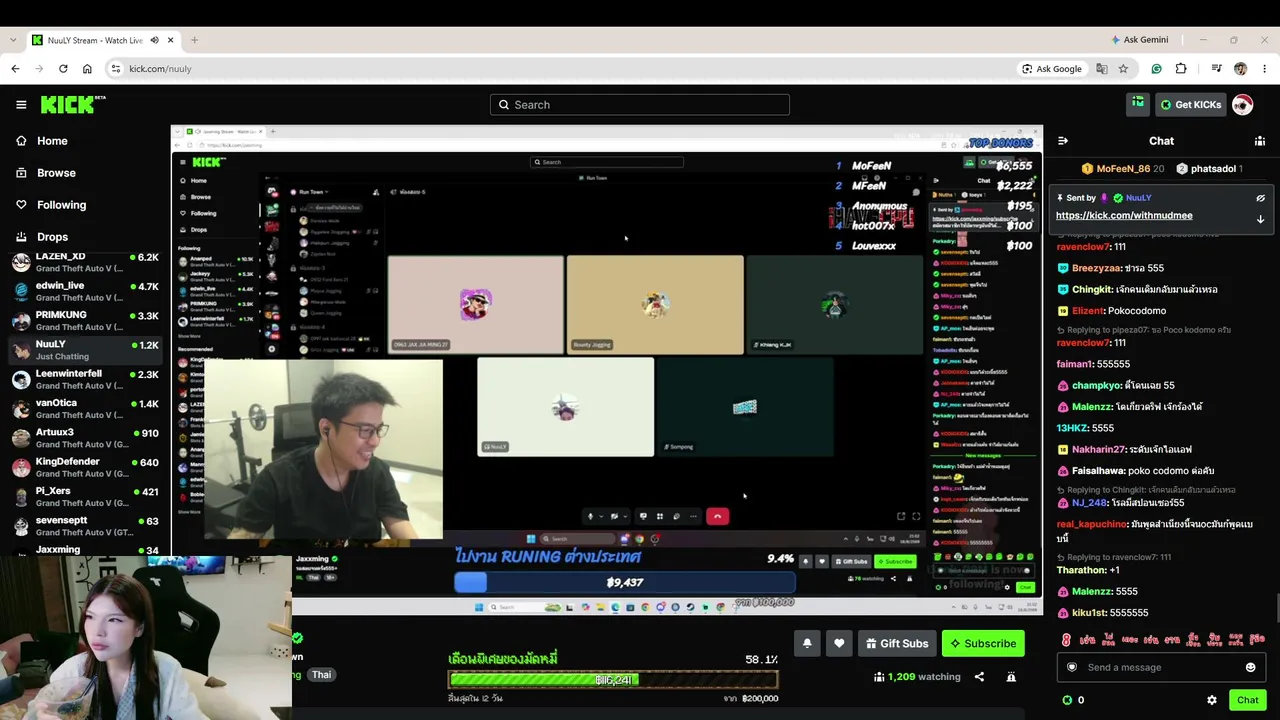Hide the pinned message with the eye icon

pos(1261,198)
